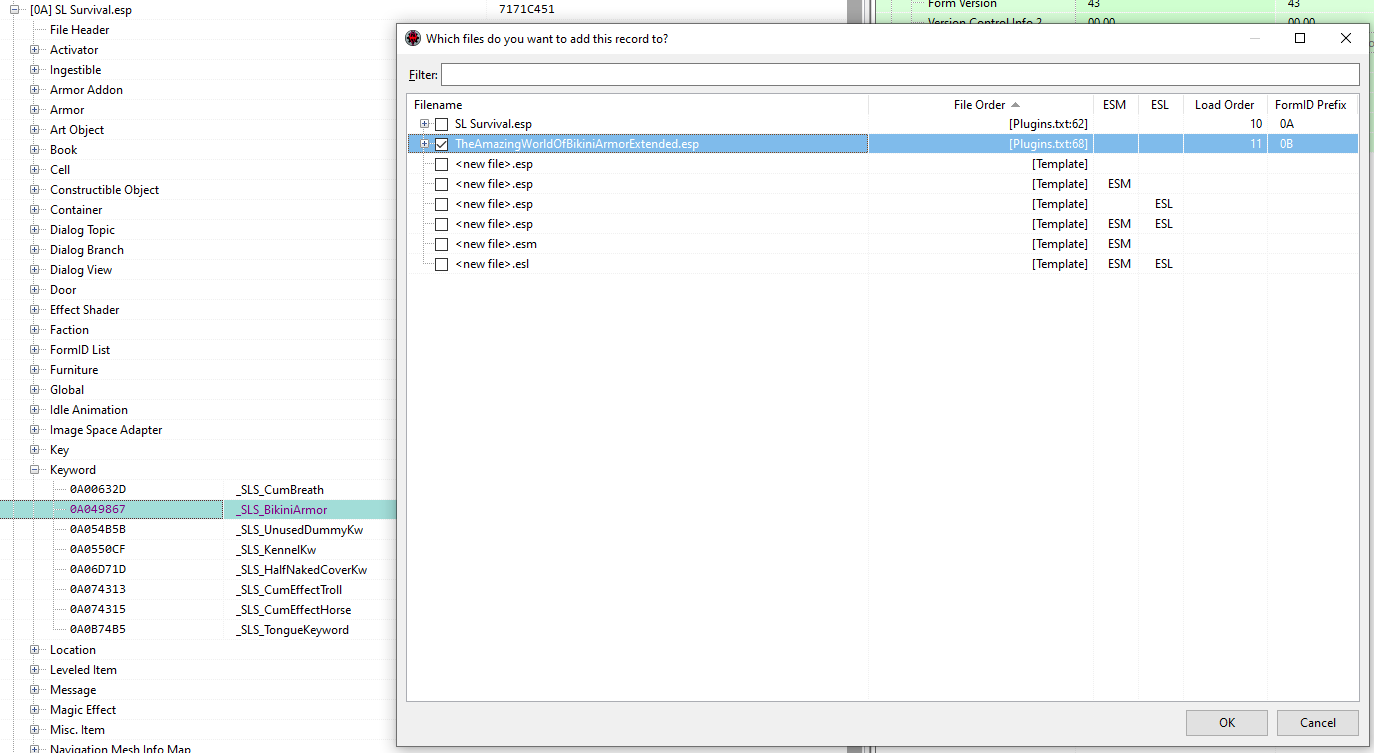
Task: Select the _SLS_TongueKeyword record
Action: pos(292,630)
